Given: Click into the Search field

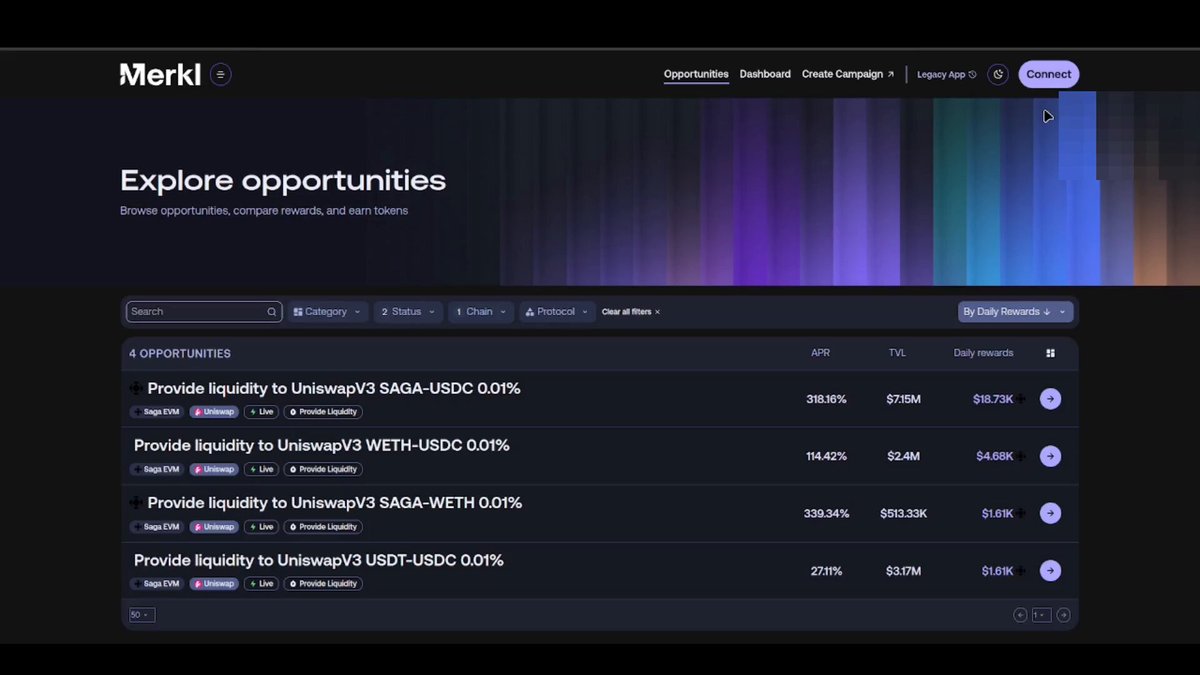Looking at the screenshot, I should coord(203,312).
